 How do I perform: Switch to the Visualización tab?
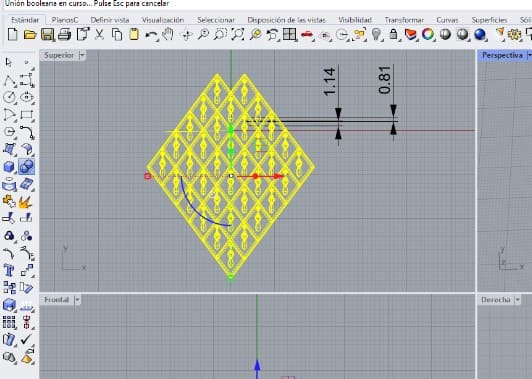point(163,20)
